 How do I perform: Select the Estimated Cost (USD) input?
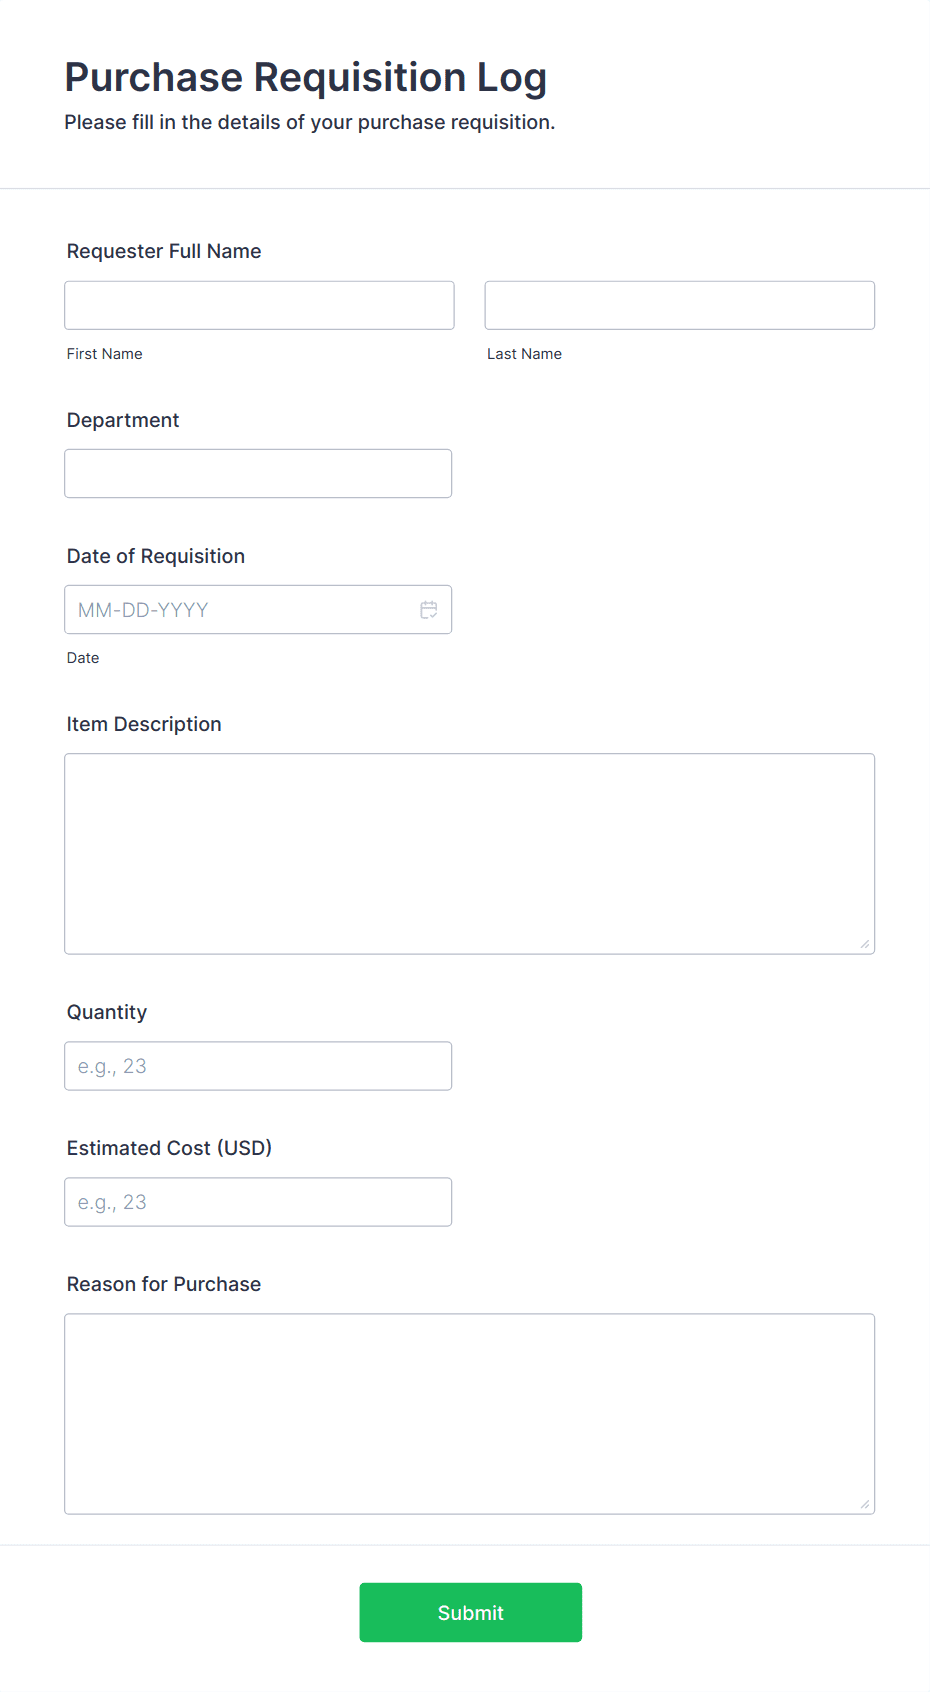[x=258, y=1202]
